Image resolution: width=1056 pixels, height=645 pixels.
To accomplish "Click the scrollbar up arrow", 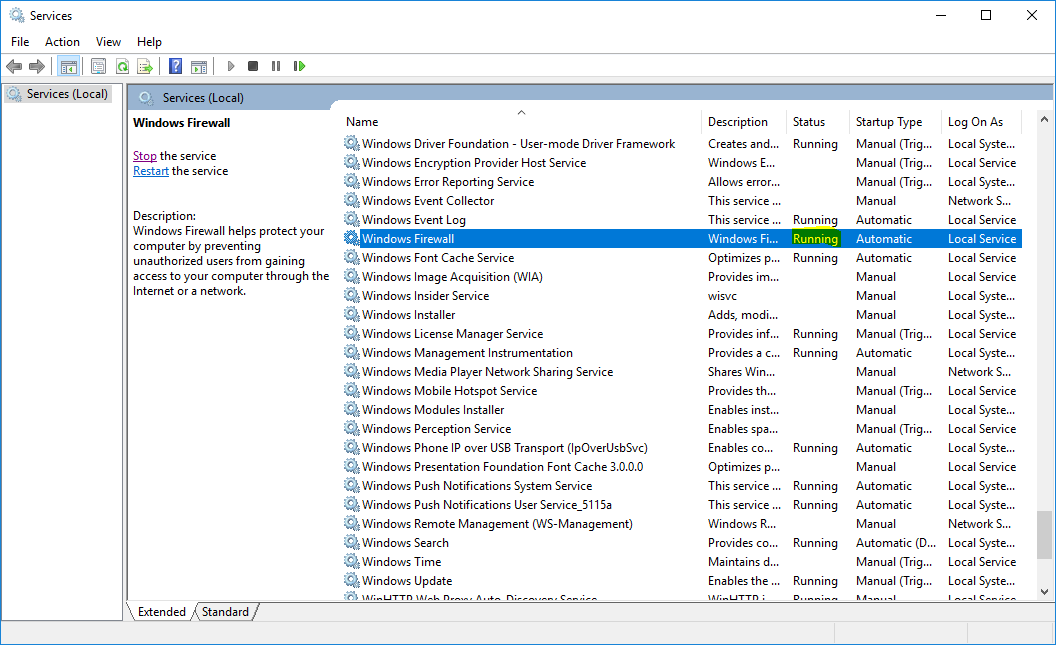I will pos(1044,119).
